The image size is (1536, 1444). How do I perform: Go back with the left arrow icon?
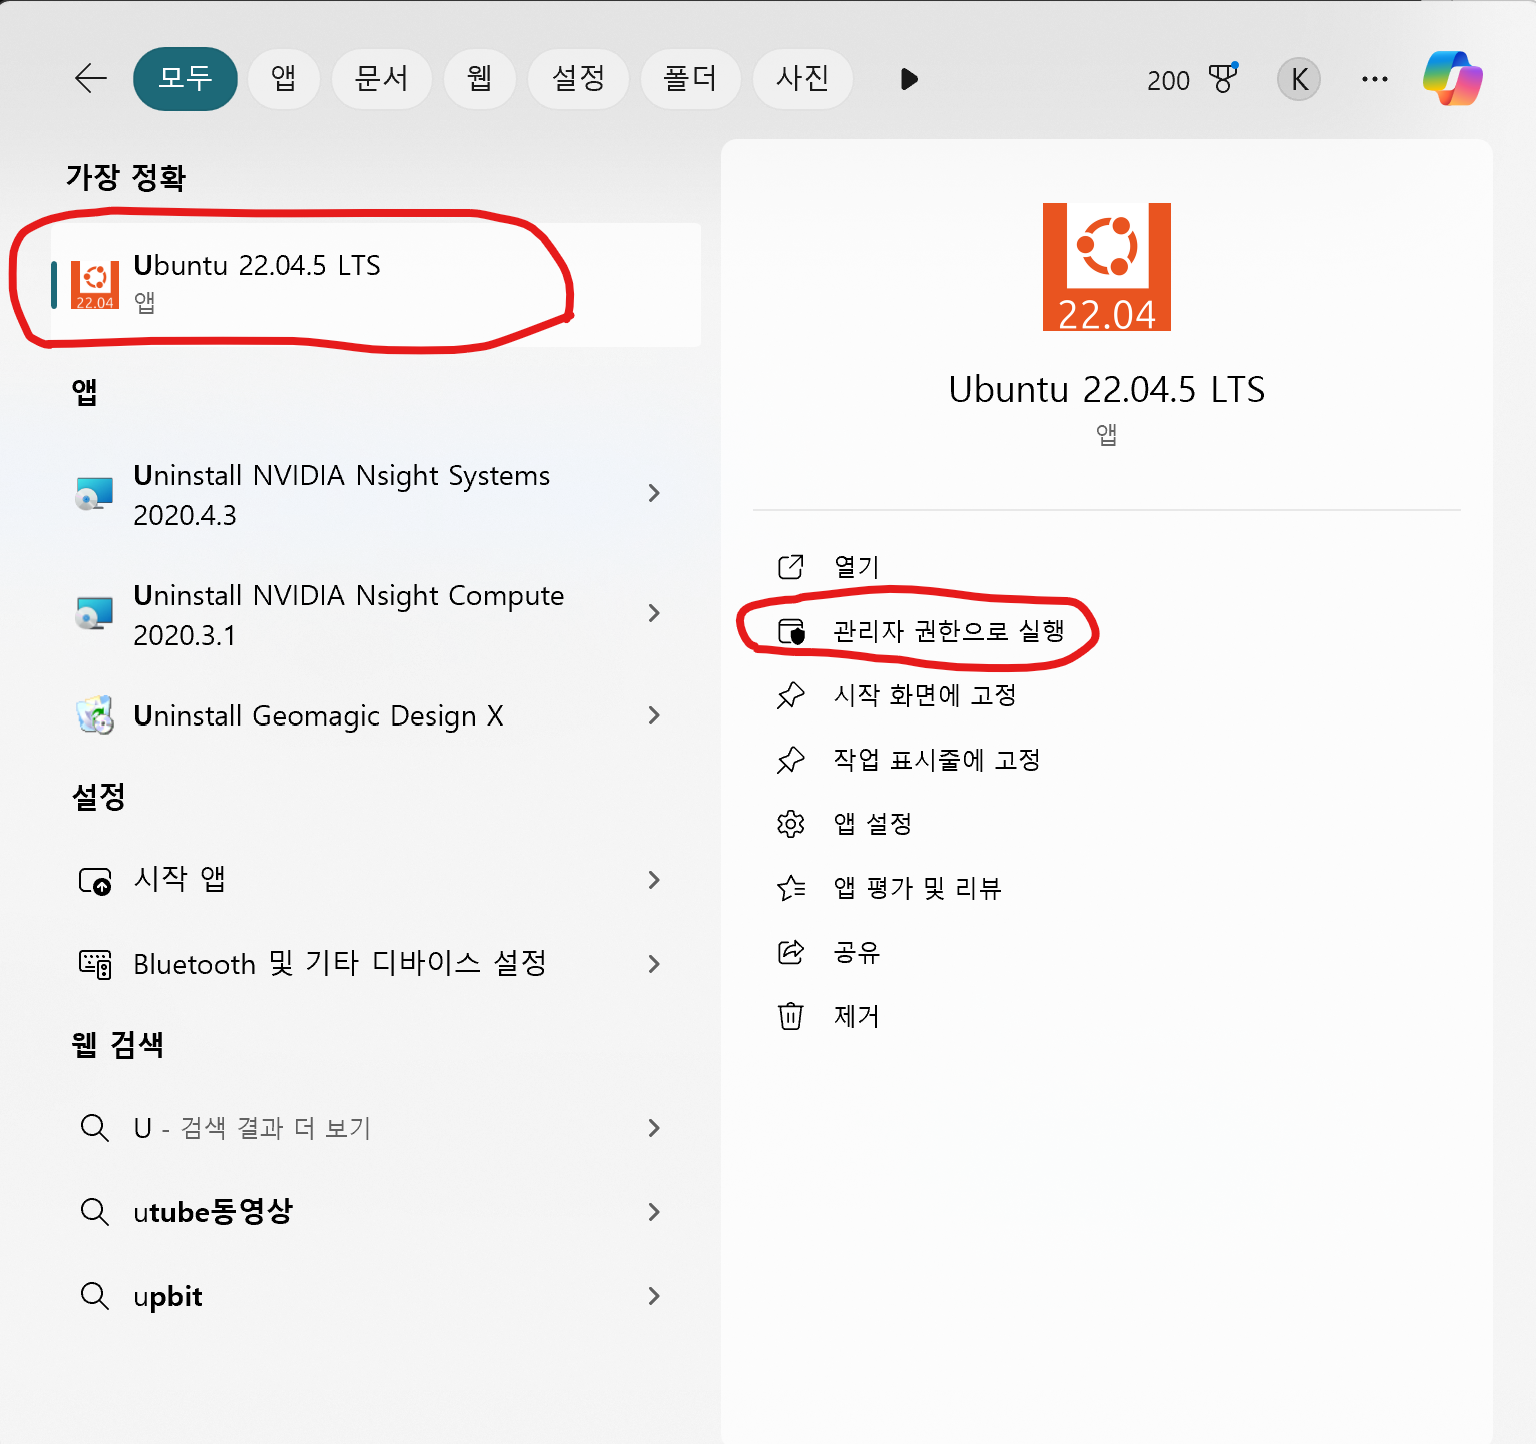(x=91, y=78)
